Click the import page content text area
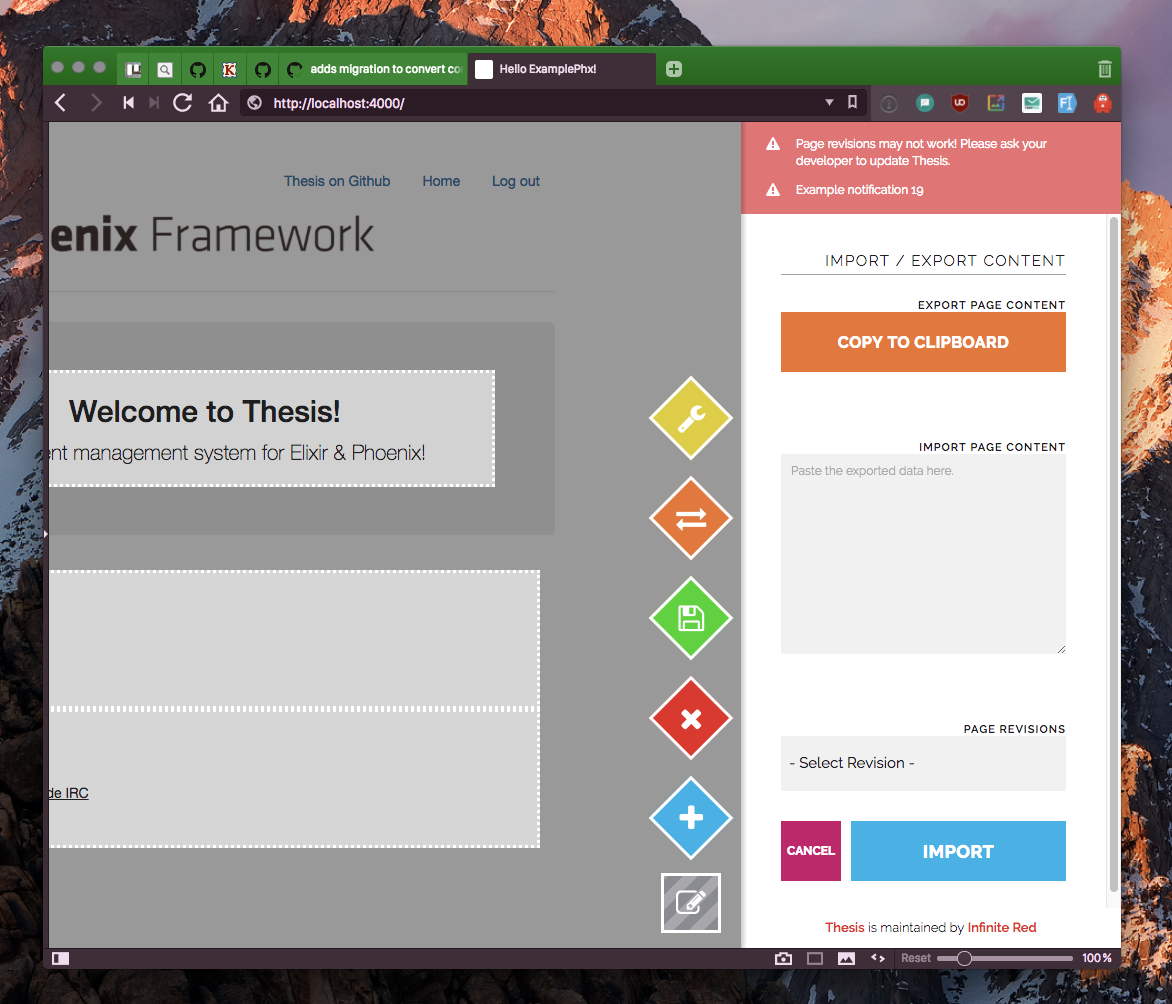The width and height of the screenshot is (1172, 1004). (x=922, y=554)
